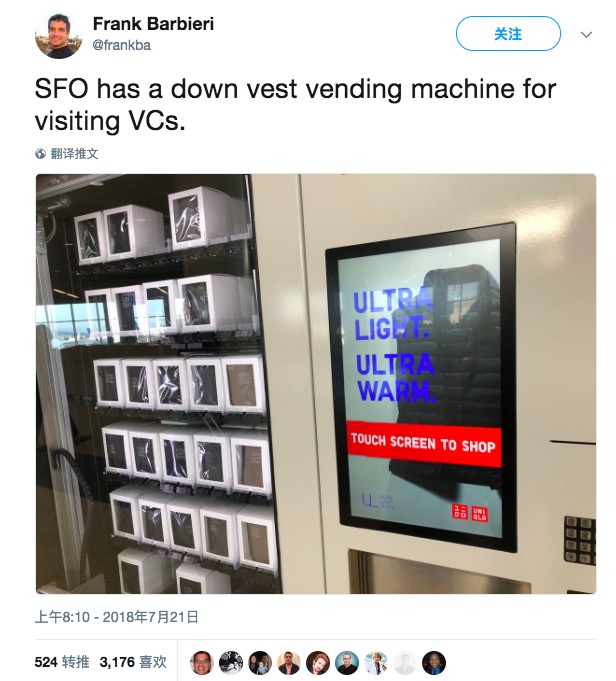Open the liker avatar with reddish hair
This screenshot has height=681, width=616.
coord(318,662)
